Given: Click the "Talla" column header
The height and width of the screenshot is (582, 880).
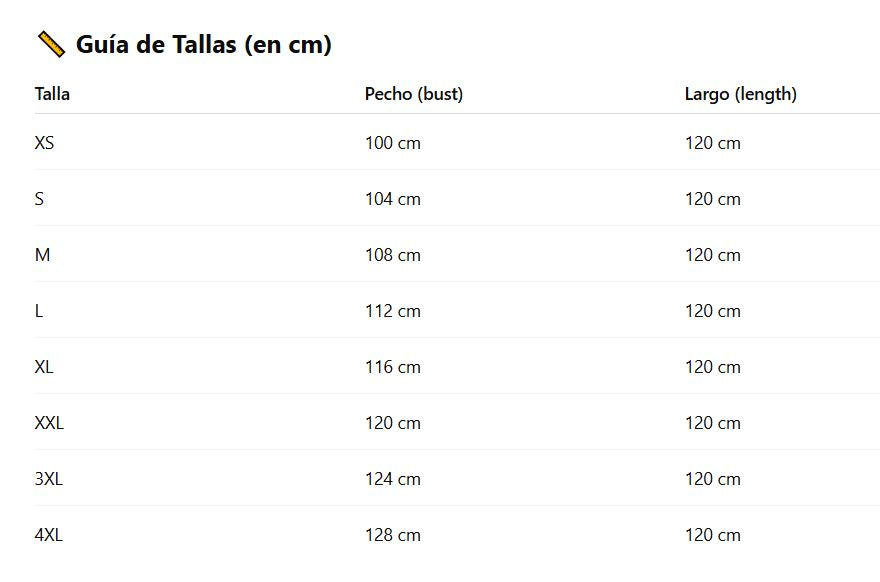Looking at the screenshot, I should click(52, 94).
